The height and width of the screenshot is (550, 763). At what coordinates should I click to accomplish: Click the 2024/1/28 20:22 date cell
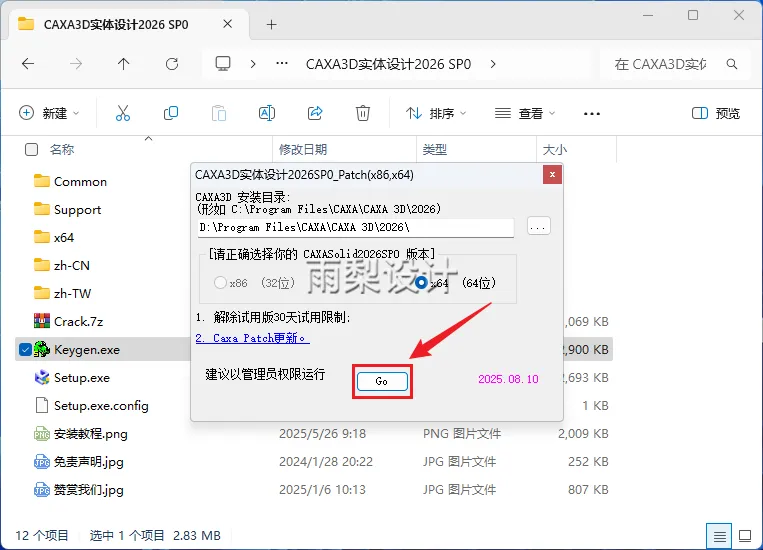(x=326, y=461)
